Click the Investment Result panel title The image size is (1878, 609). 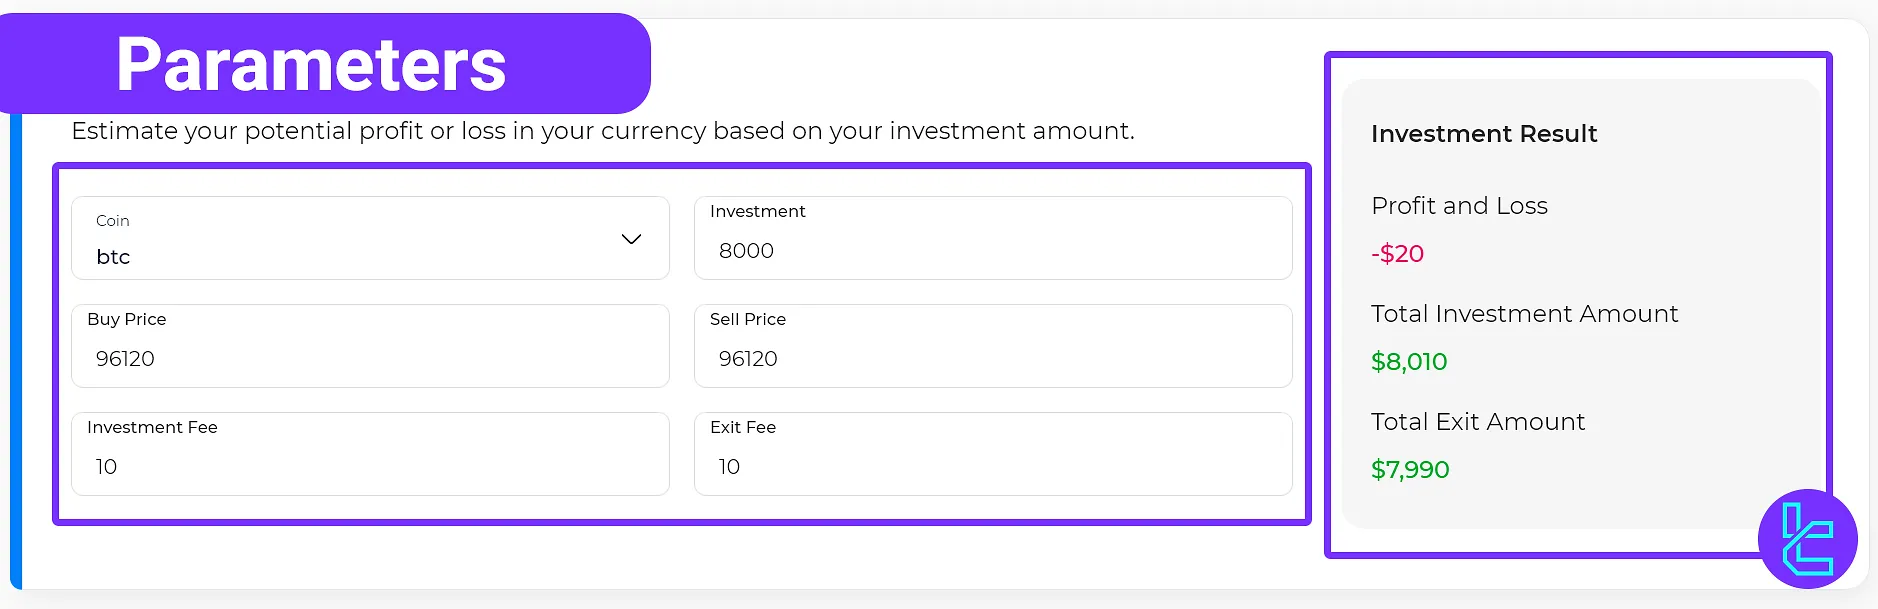click(x=1484, y=134)
